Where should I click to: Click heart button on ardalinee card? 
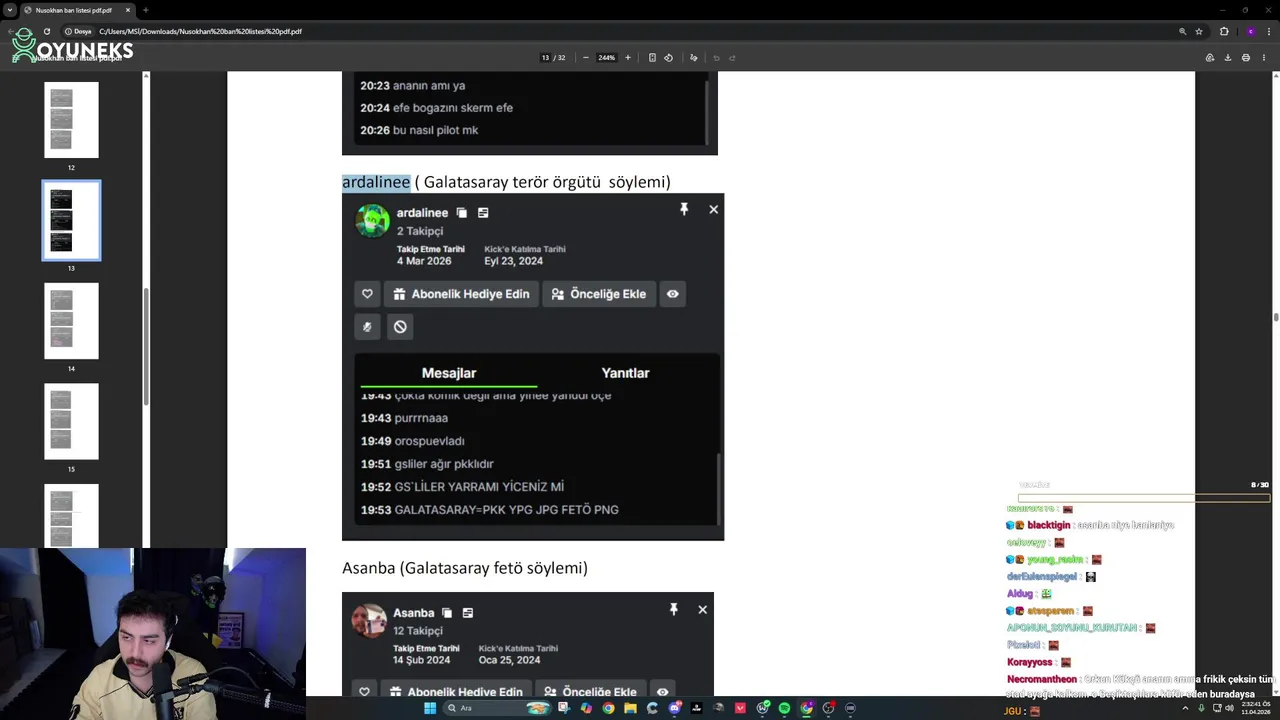click(367, 294)
